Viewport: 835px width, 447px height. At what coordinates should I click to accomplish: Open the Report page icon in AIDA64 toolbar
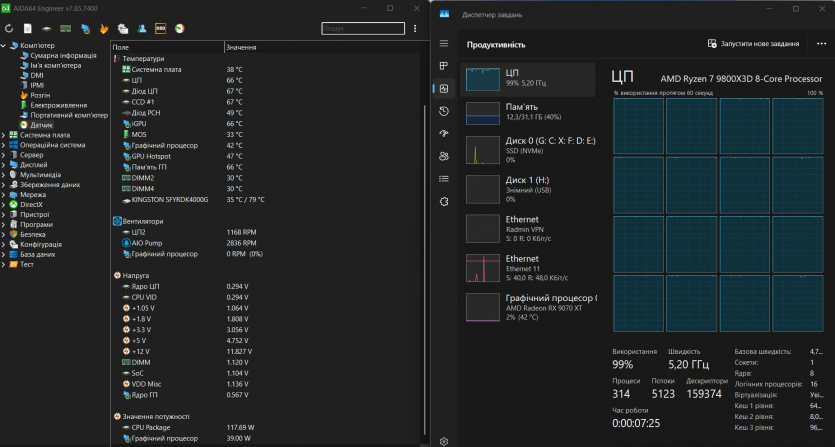point(28,28)
